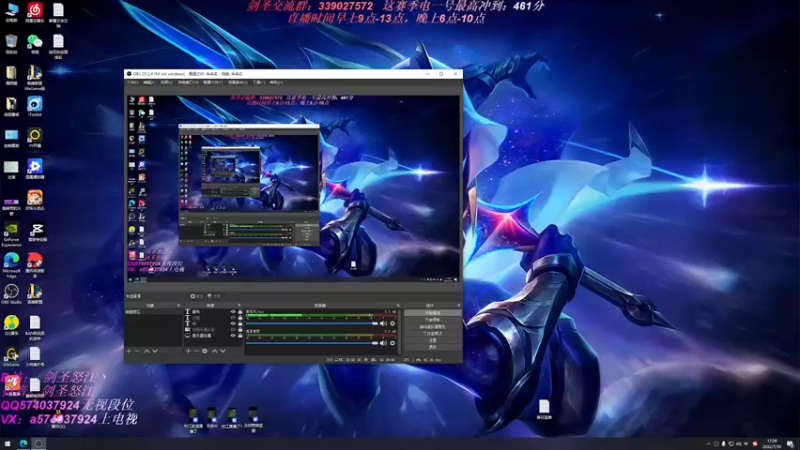Click the remove scene minus icon in OBS
This screenshot has height=450, width=800.
click(137, 351)
